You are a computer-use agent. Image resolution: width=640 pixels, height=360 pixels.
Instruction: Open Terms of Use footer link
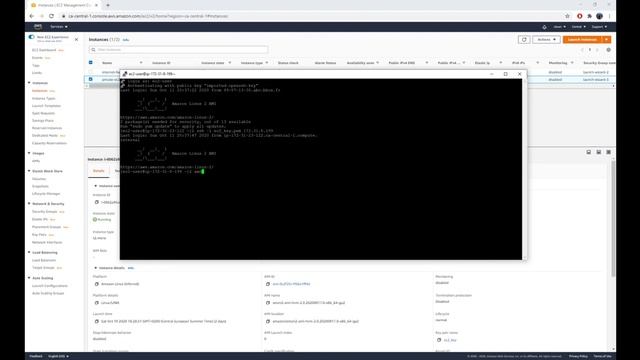pyautogui.click(x=602, y=356)
